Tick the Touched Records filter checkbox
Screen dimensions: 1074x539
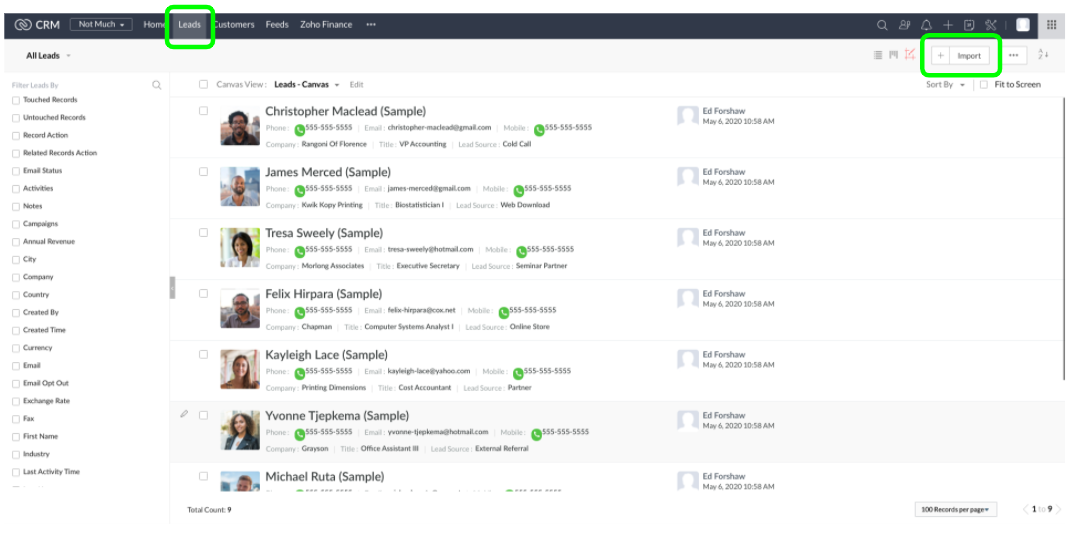(16, 100)
